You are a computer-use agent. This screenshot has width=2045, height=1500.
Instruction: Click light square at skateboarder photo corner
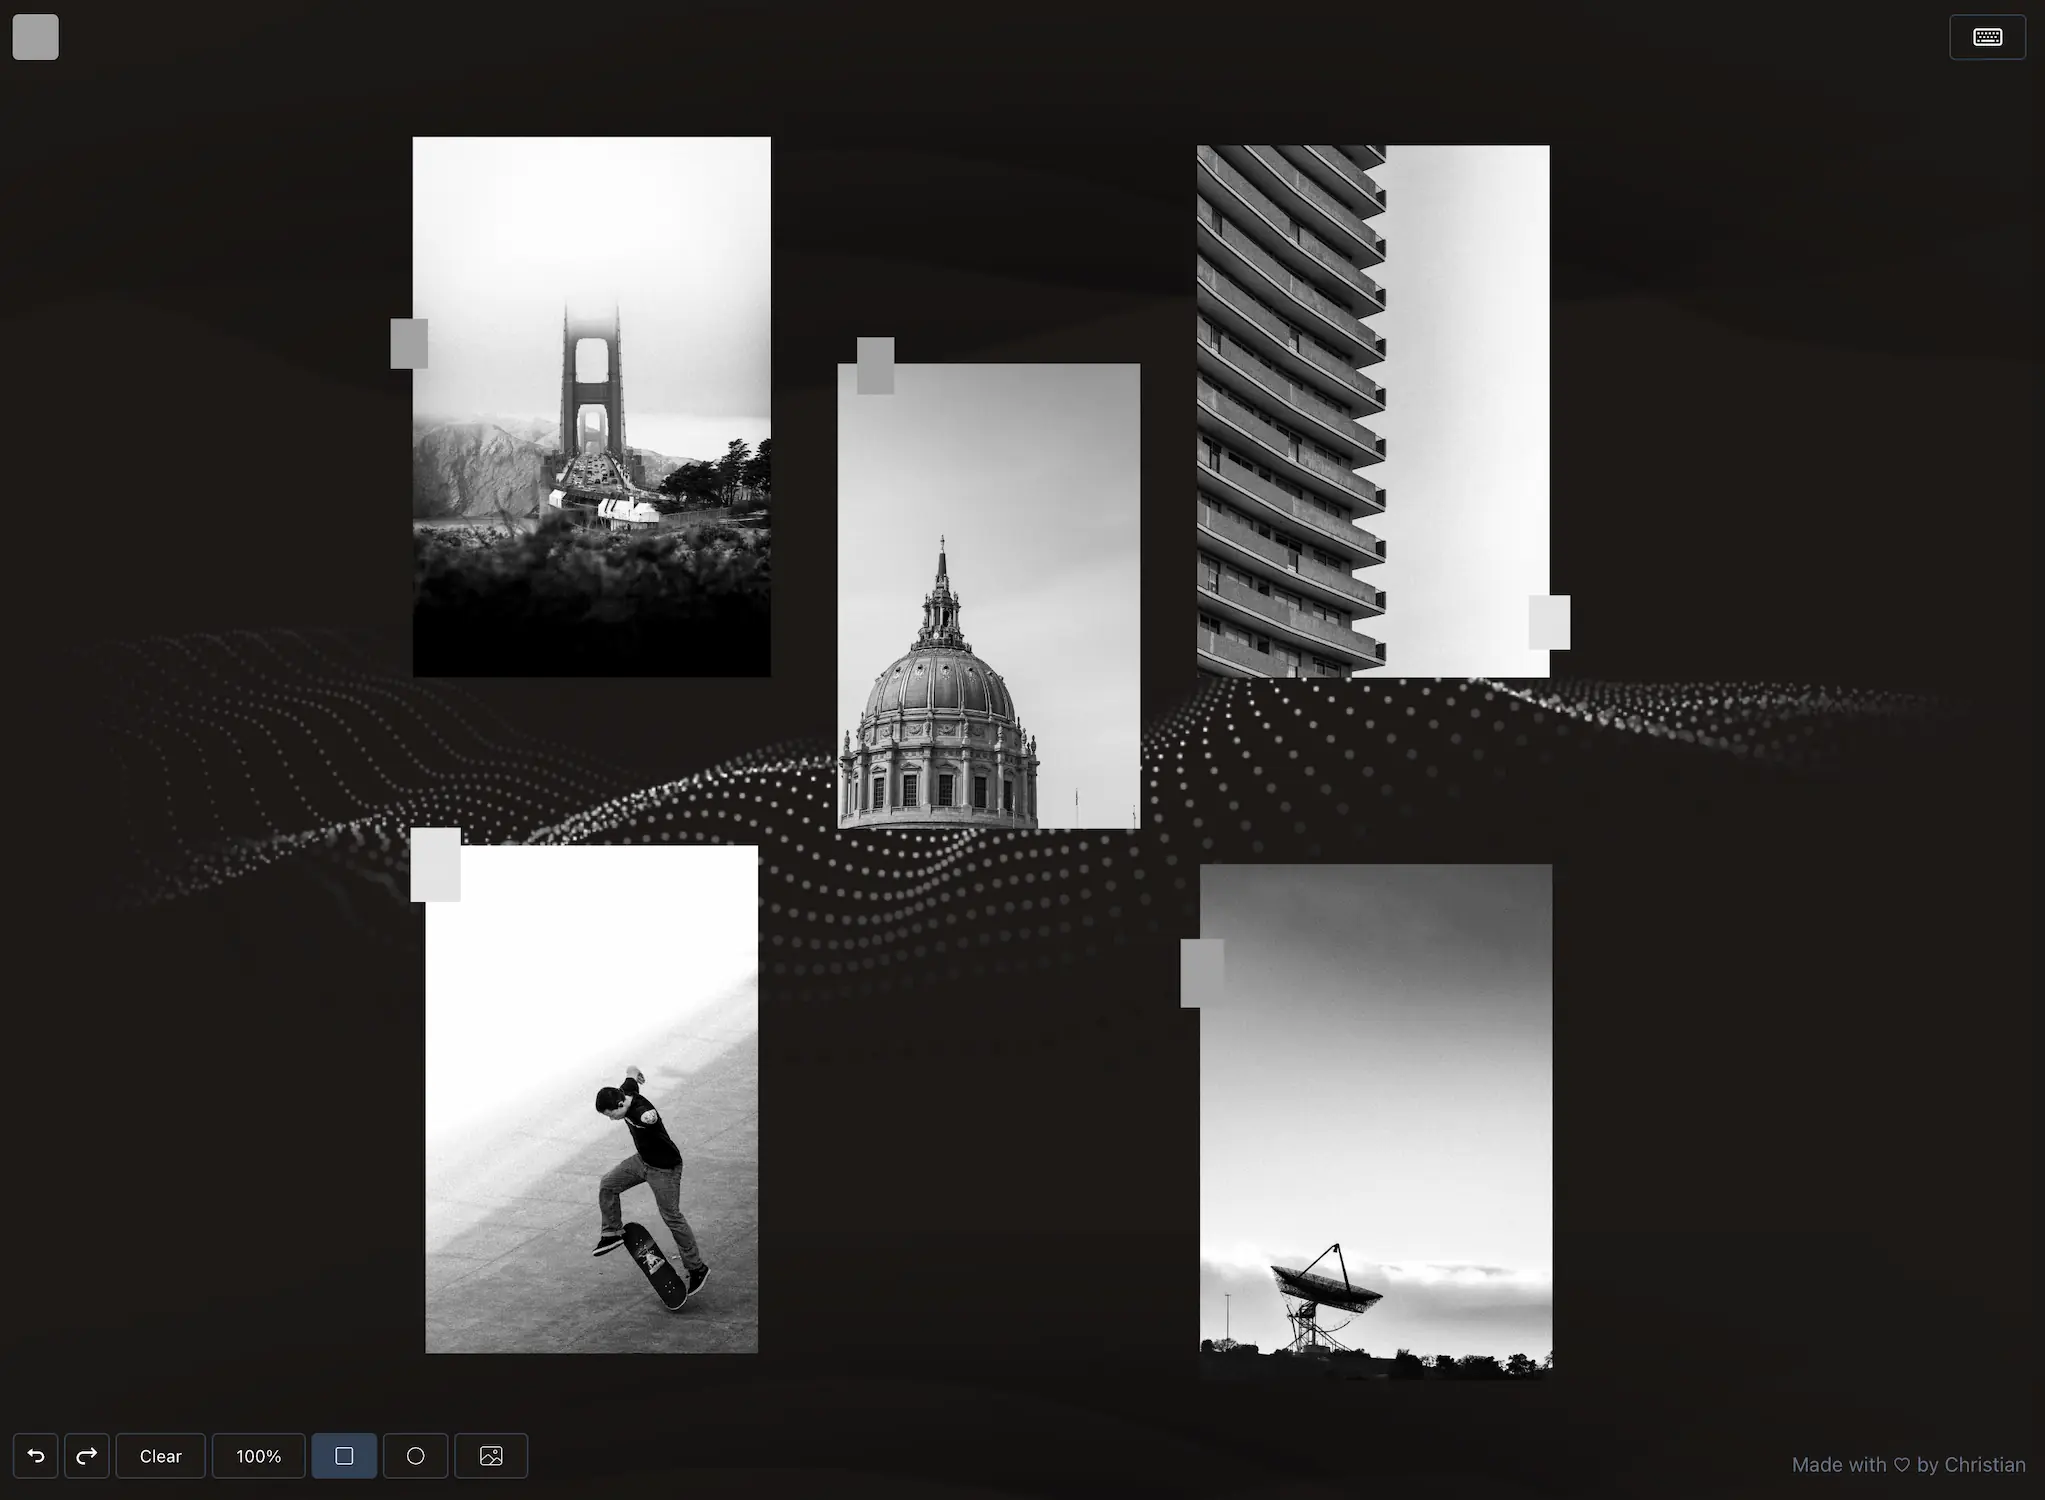coord(435,865)
